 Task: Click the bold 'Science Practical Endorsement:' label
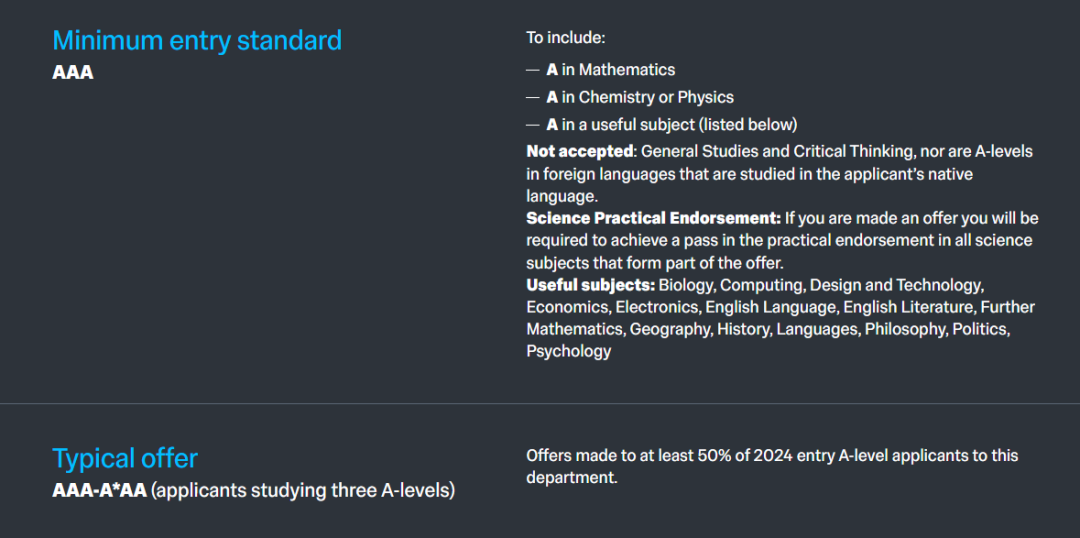click(654, 218)
